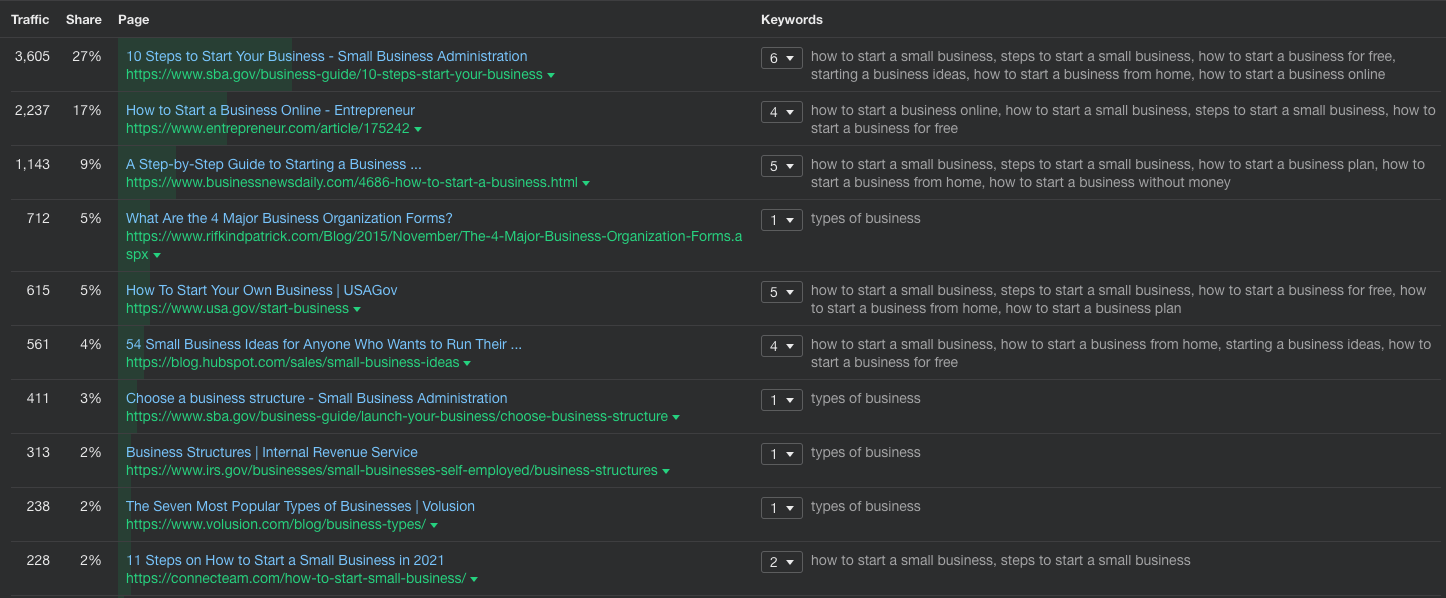
Task: Expand keywords dropdown for IRS Business Structures row
Action: pyautogui.click(x=781, y=454)
